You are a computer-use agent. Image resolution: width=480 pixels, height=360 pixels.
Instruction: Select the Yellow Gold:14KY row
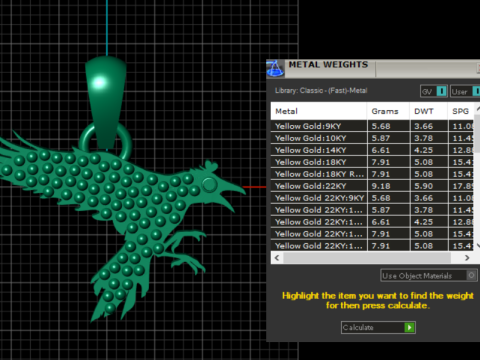point(372,150)
